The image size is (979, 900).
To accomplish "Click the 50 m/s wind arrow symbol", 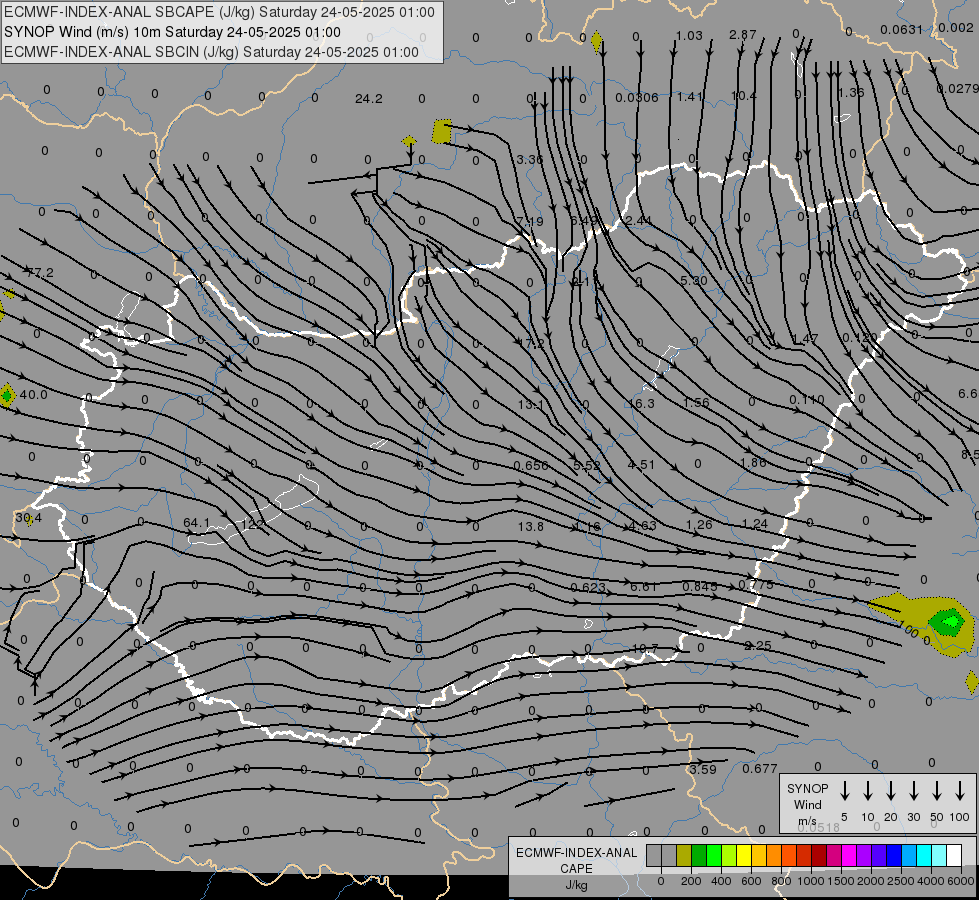I will pyautogui.click(x=937, y=791).
